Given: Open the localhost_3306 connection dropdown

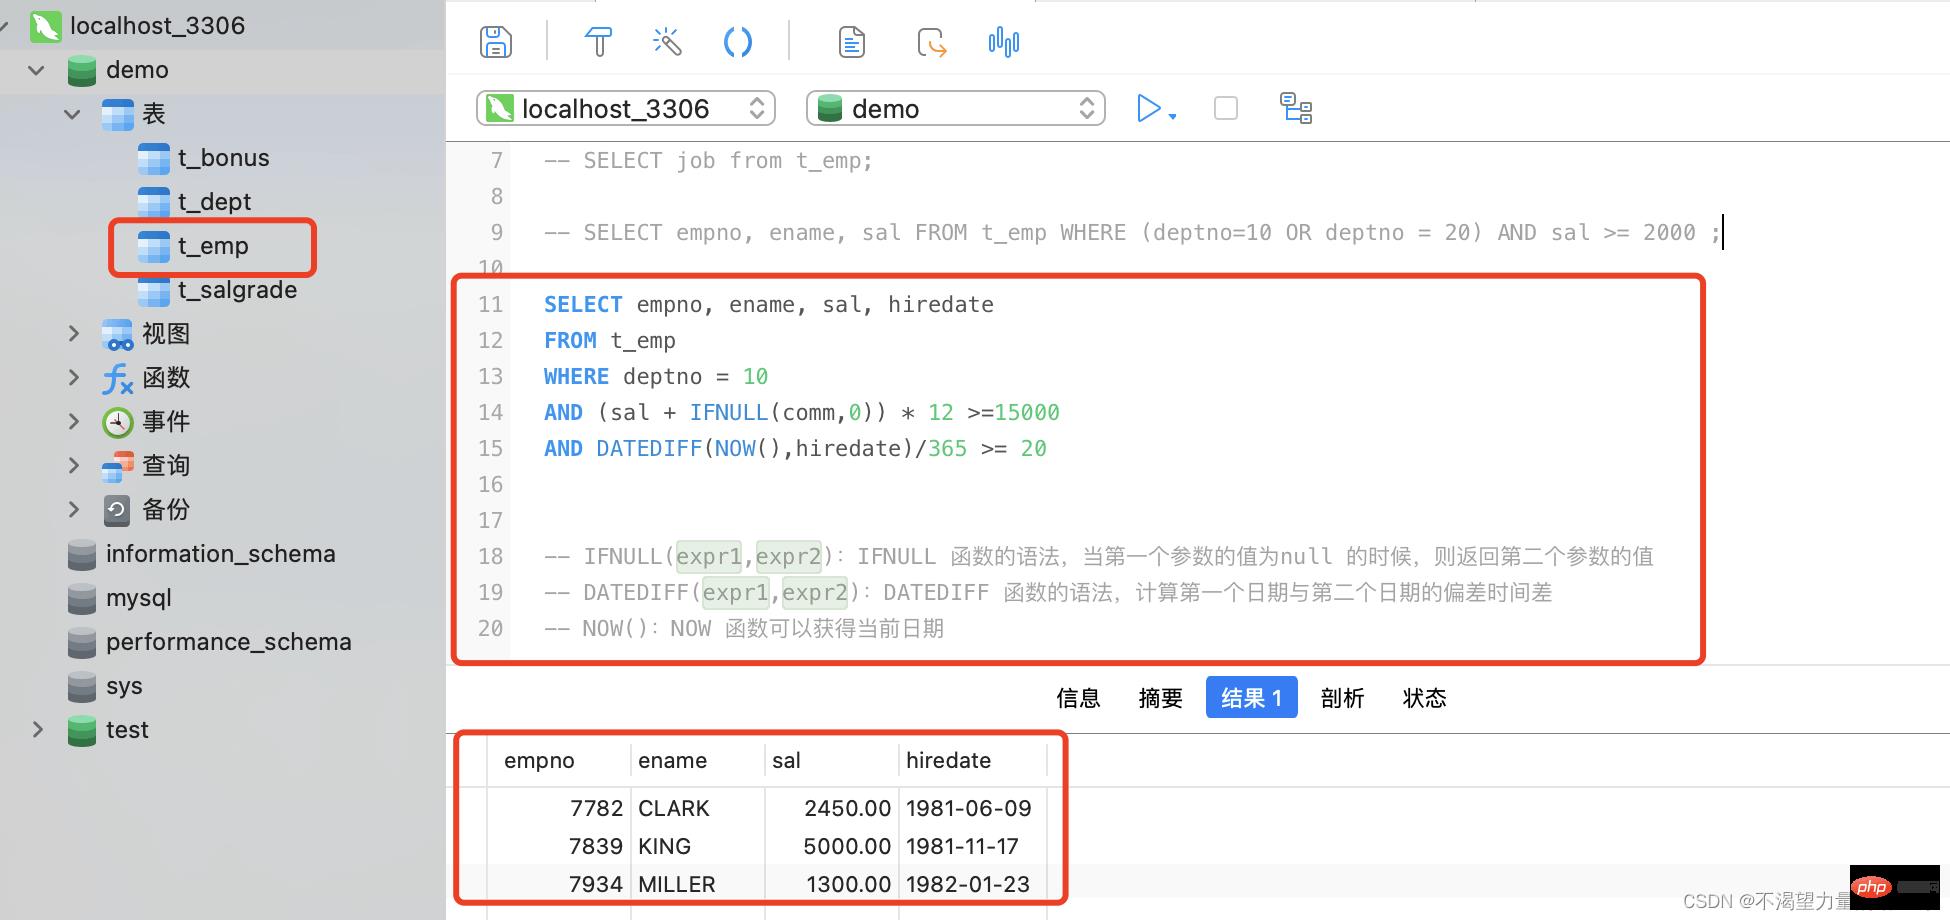Looking at the screenshot, I should tap(626, 108).
